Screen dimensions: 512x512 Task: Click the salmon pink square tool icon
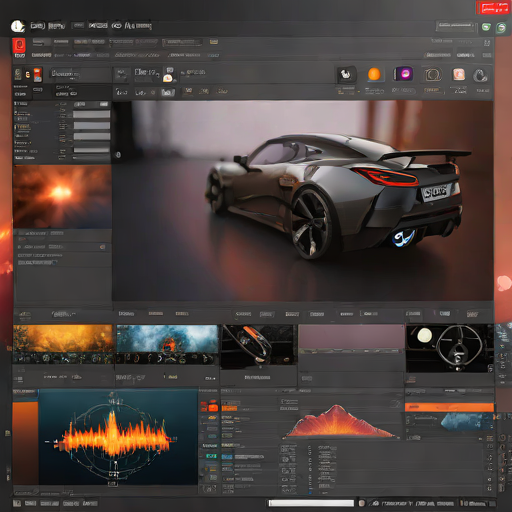click(459, 74)
